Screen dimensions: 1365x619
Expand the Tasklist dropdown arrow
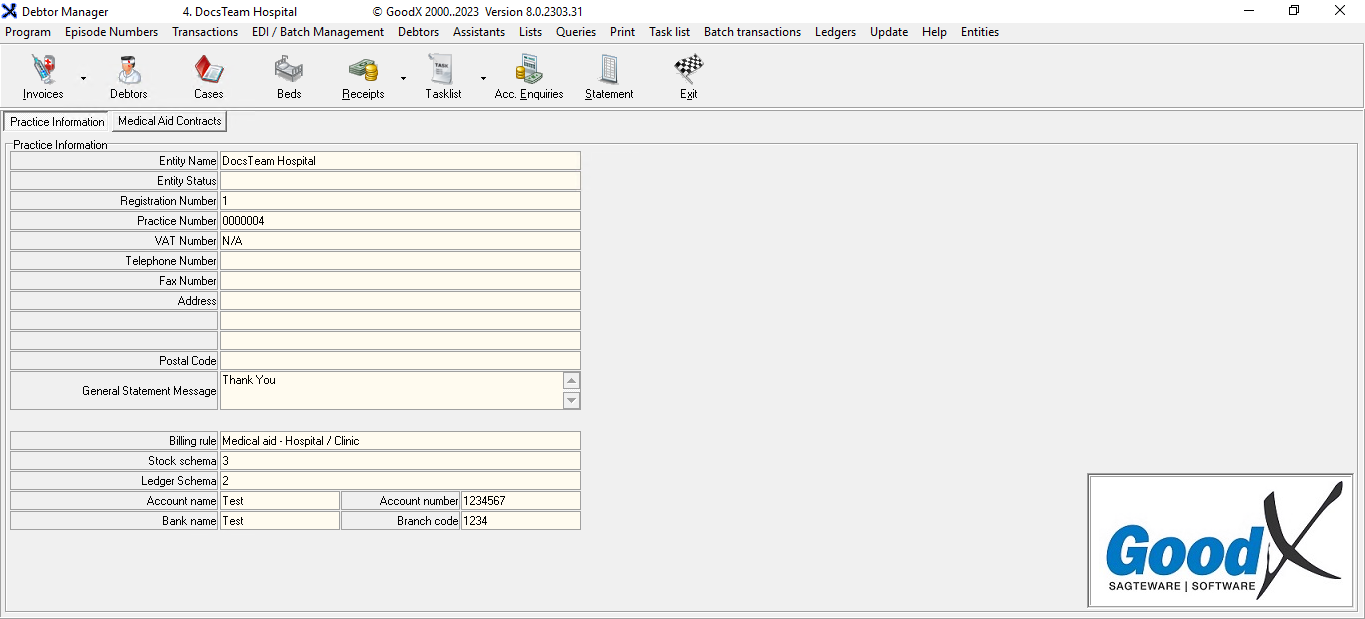pos(483,78)
